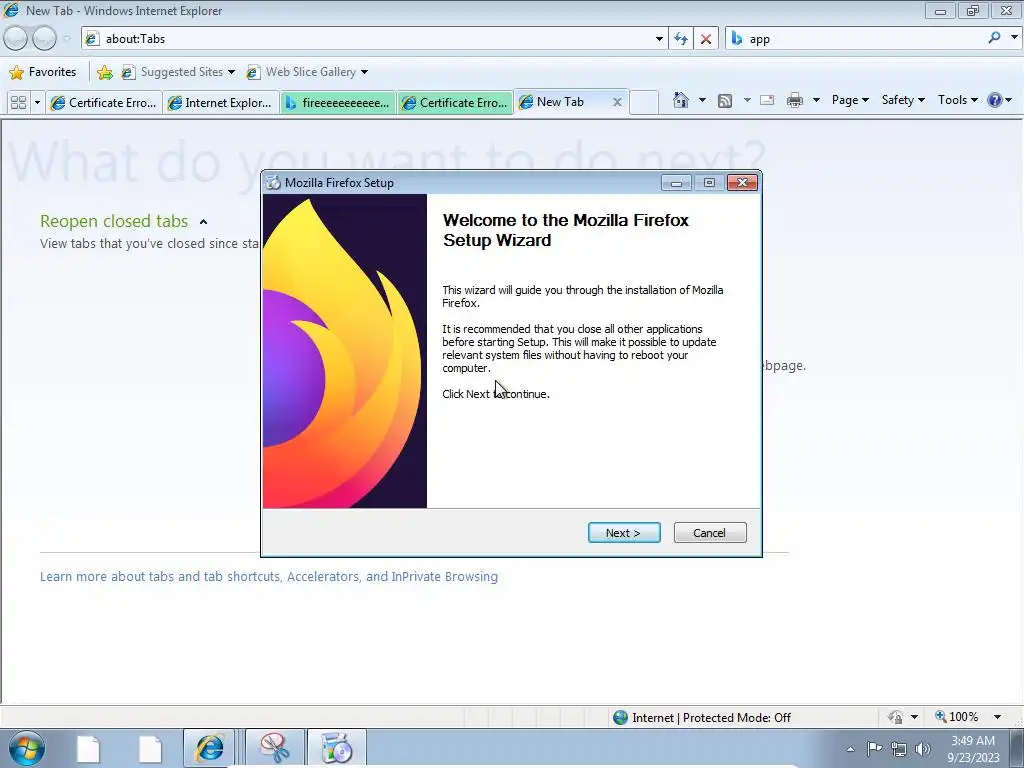
Task: Click the volume speaker tray icon
Action: 922,749
